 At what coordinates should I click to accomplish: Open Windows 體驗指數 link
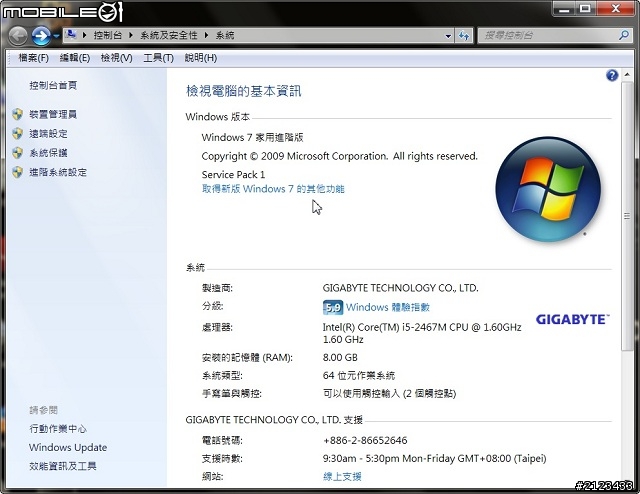pyautogui.click(x=388, y=307)
